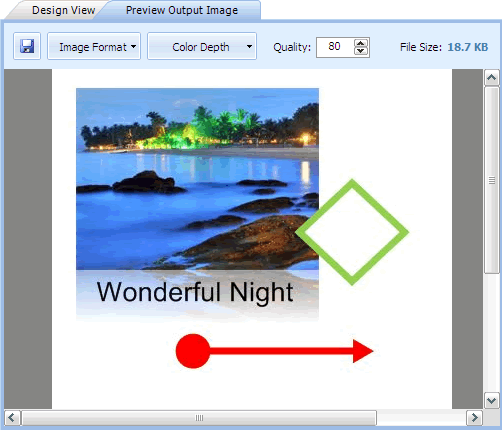
Task: Click the vertical scrollbar down arrow
Action: (x=492, y=400)
